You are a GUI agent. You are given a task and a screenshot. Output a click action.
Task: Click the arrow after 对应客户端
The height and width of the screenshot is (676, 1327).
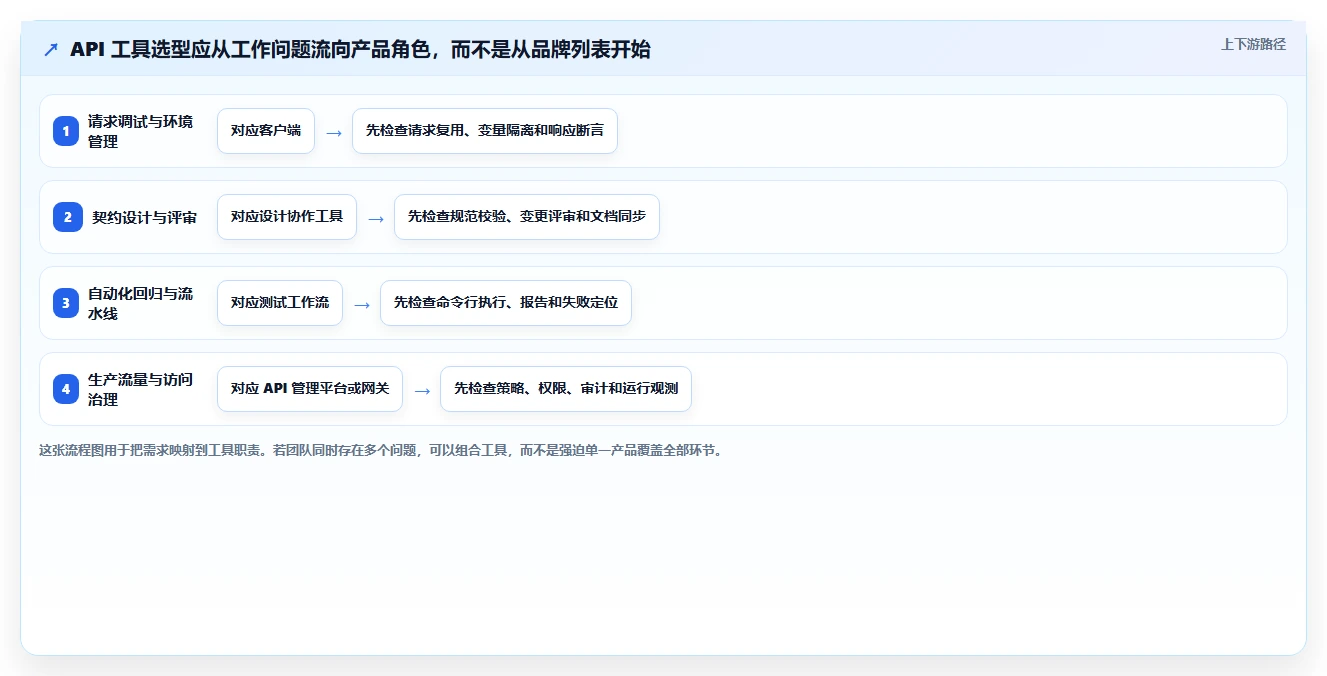(x=334, y=132)
